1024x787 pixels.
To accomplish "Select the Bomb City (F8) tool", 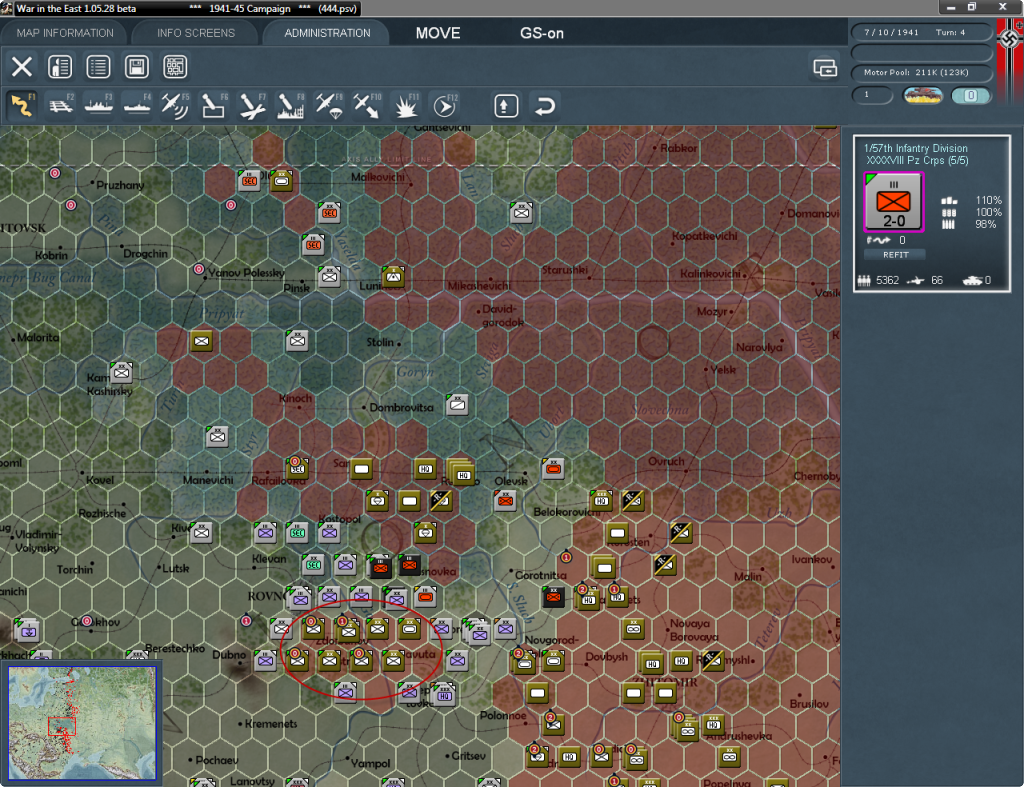I will click(x=290, y=106).
